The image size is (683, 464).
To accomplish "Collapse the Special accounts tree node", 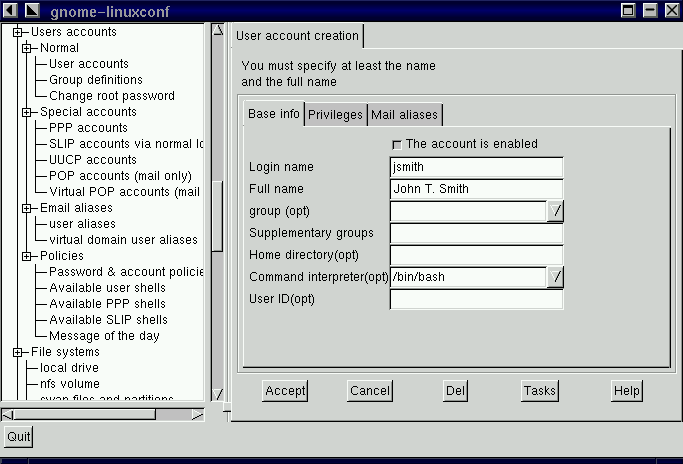I will coord(27,112).
